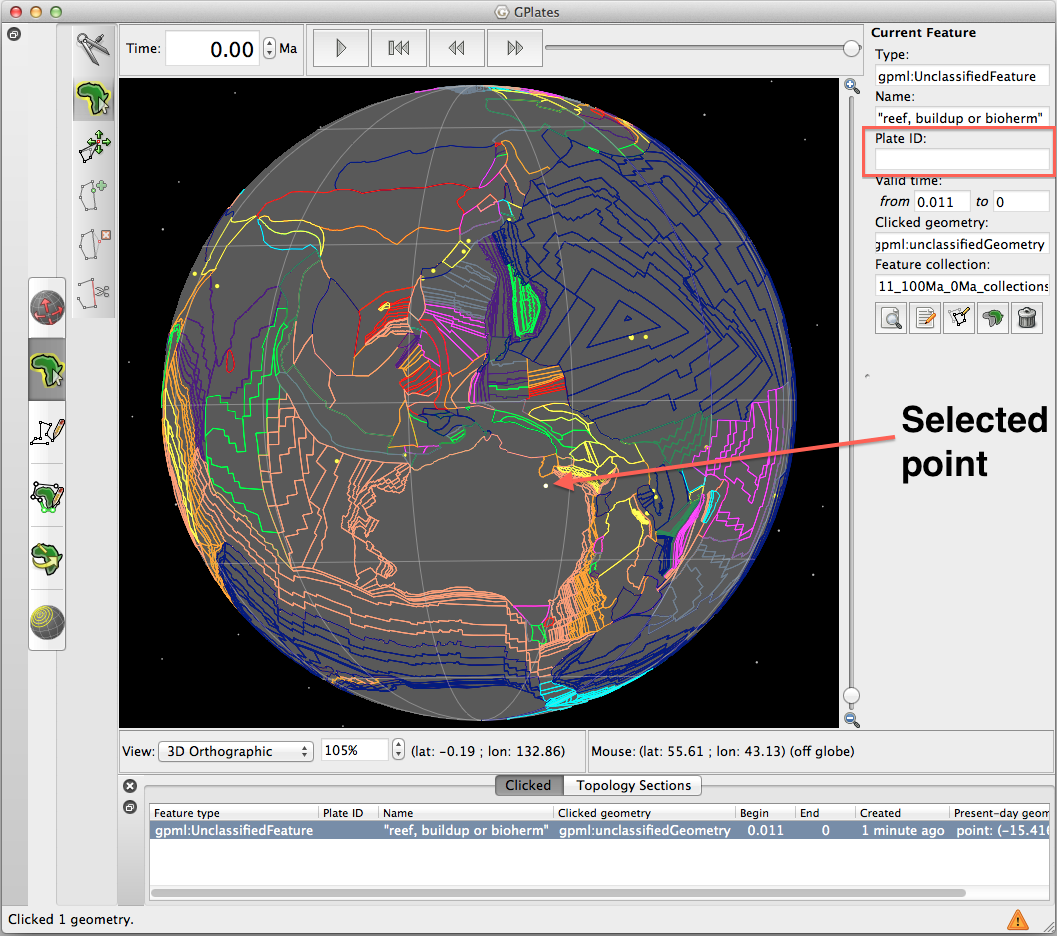Click the Query Feature magnifier button
Screen dimensions: 1057x936
891,318
